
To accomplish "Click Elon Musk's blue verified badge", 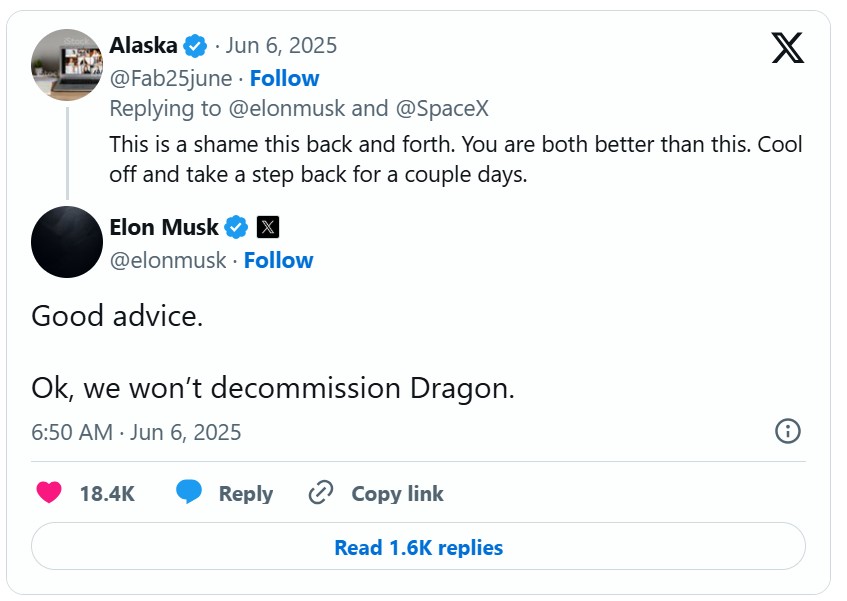I will point(236,228).
